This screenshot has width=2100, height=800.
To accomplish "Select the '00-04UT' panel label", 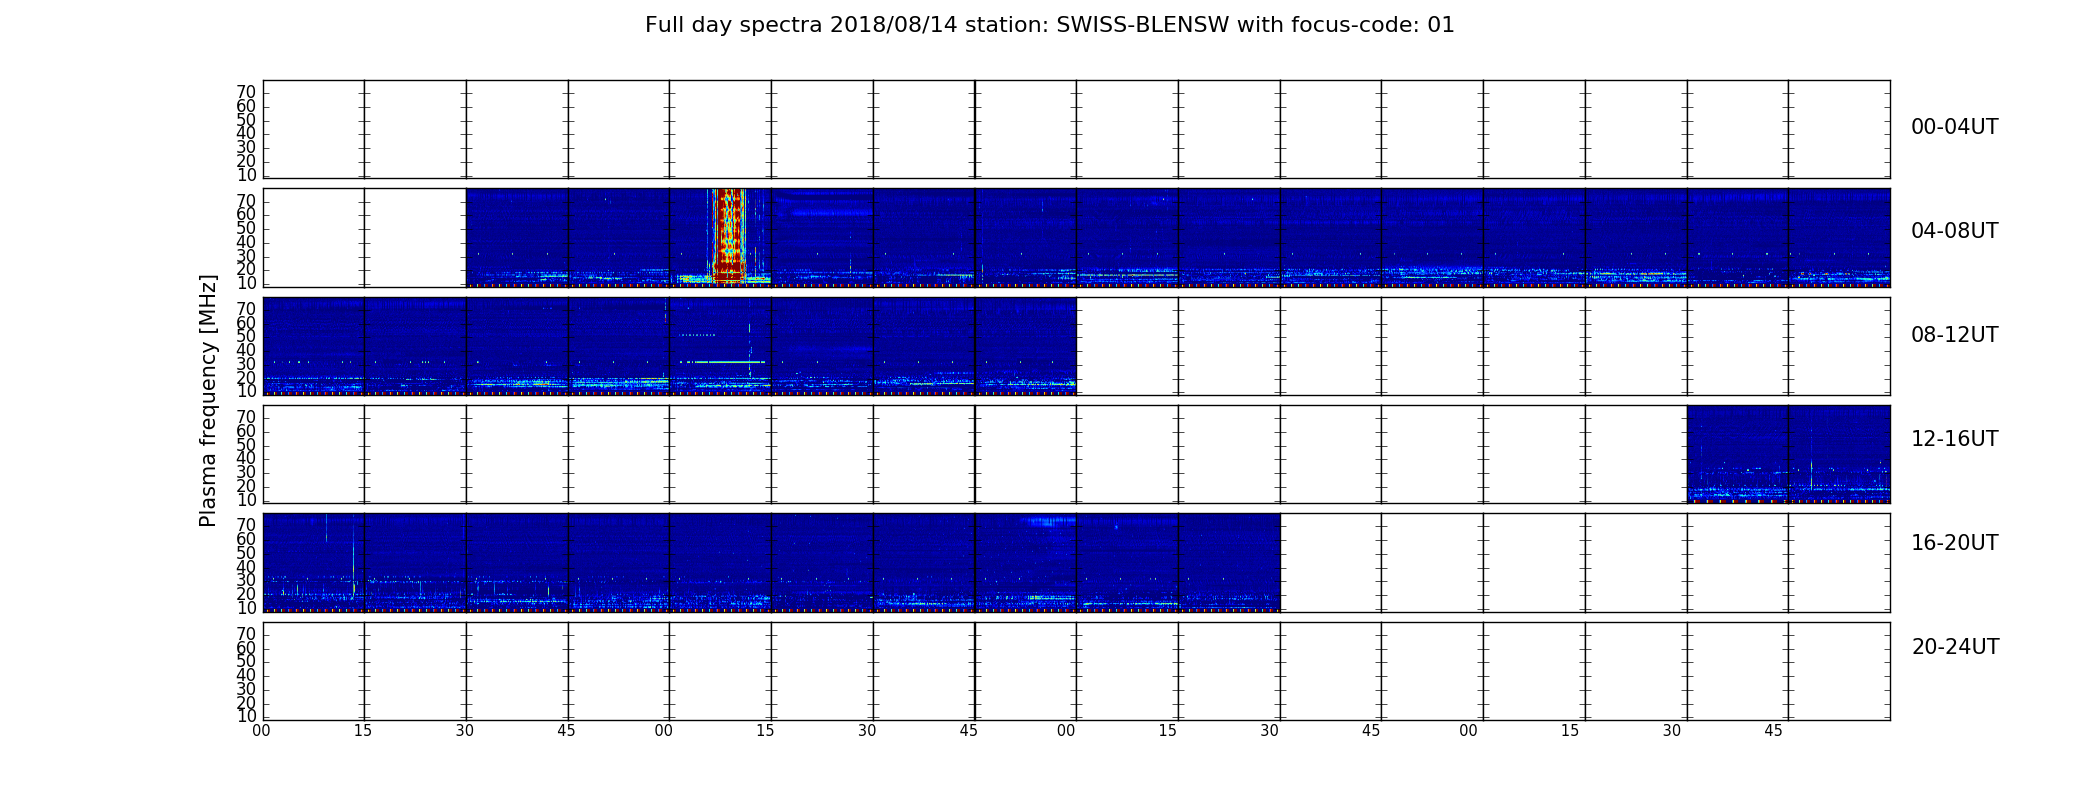I will [x=1954, y=127].
